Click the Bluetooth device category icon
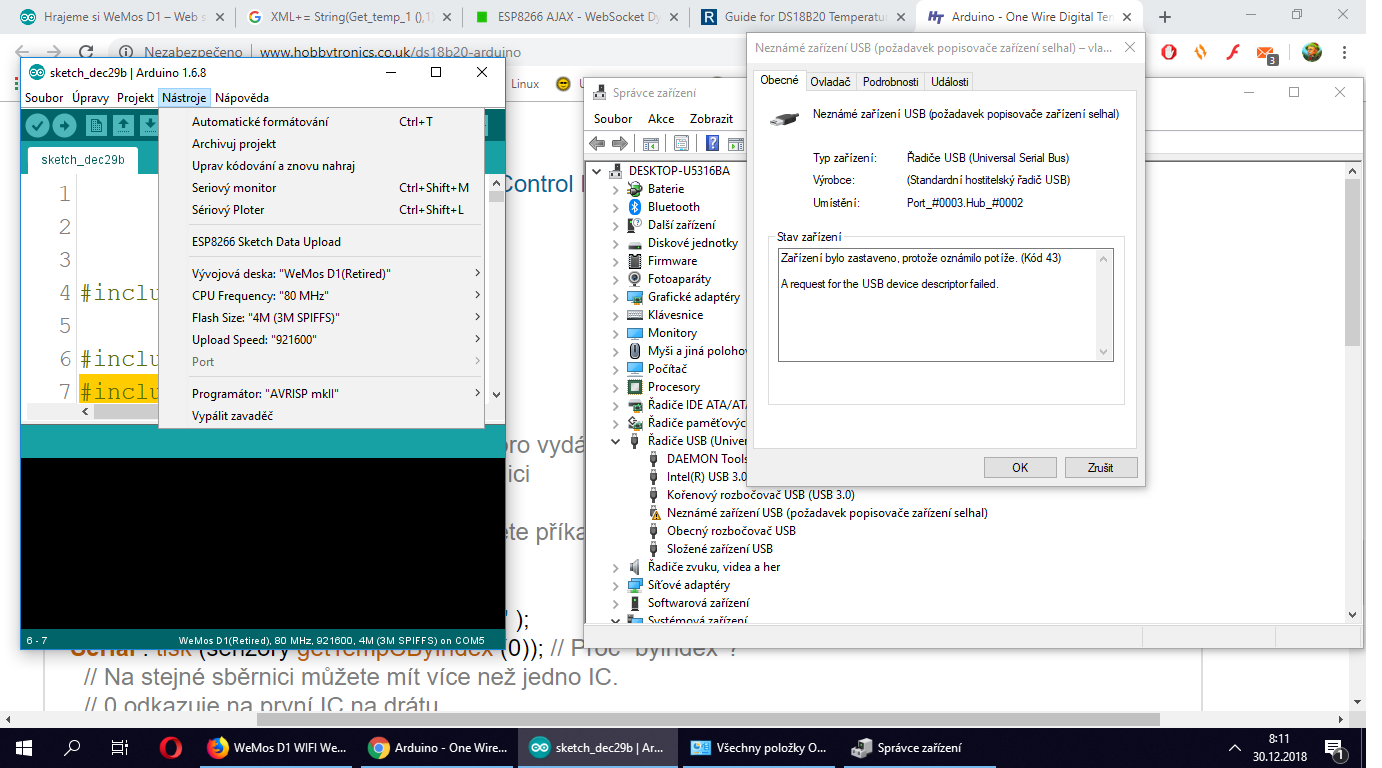 tap(635, 207)
